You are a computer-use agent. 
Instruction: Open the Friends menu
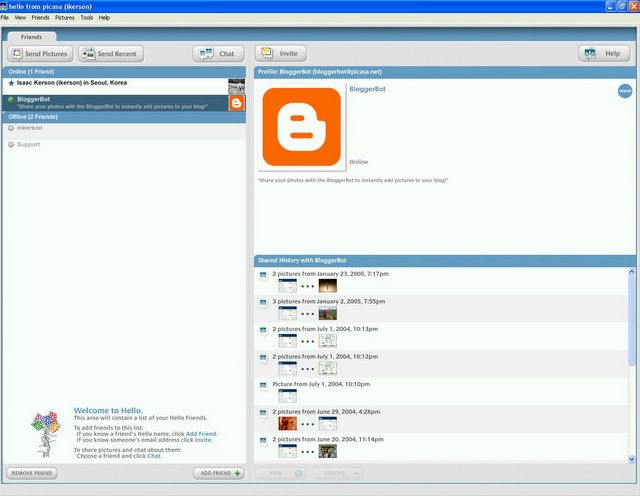tap(40, 18)
